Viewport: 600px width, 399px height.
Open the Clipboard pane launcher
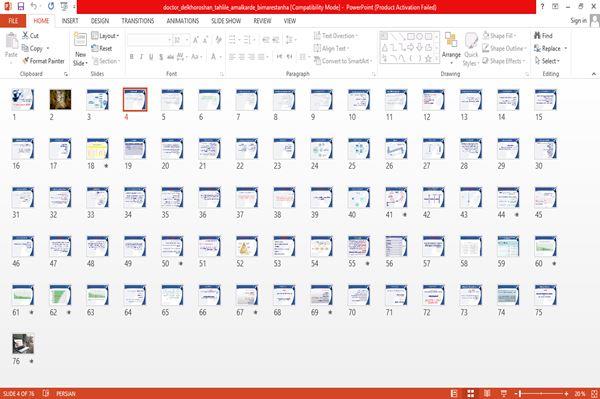[x=66, y=74]
